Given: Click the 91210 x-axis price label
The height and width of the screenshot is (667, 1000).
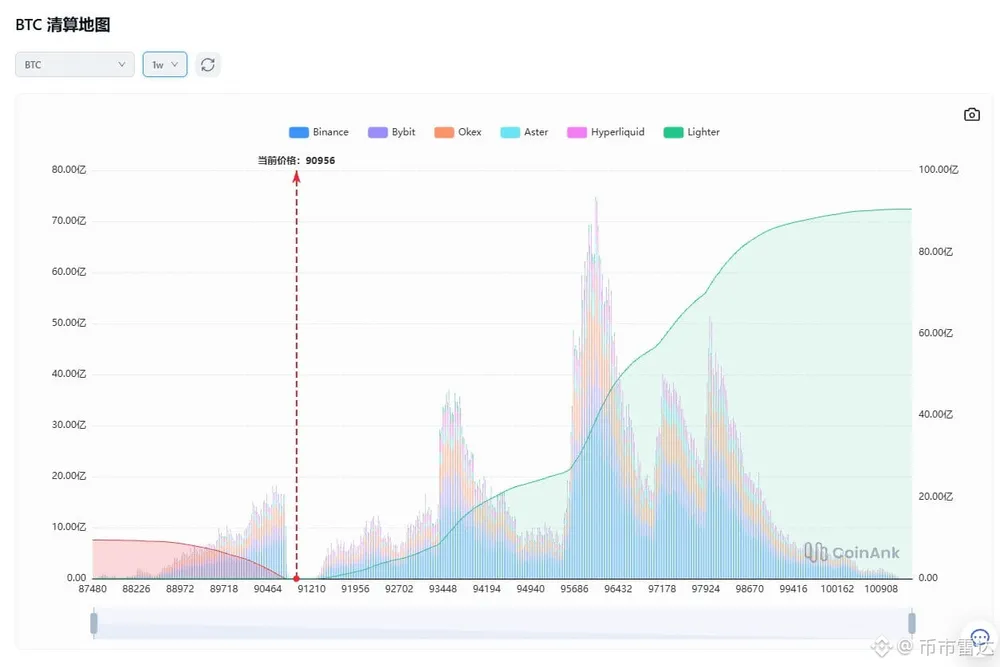Looking at the screenshot, I should 311,589.
